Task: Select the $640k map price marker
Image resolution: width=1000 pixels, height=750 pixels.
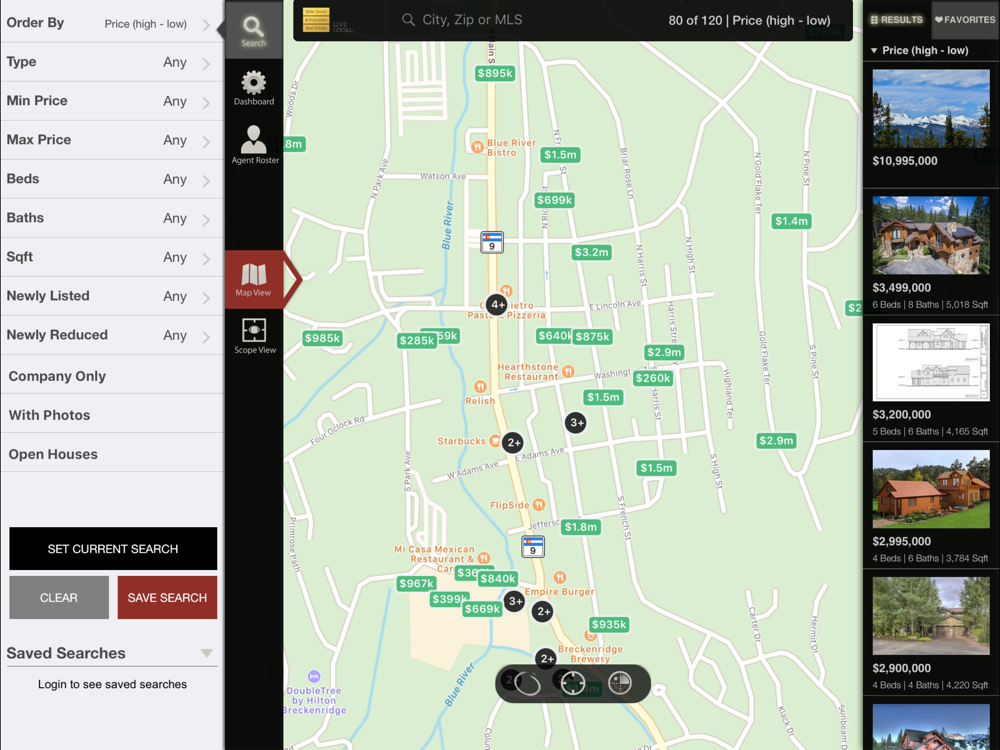Action: pos(554,336)
